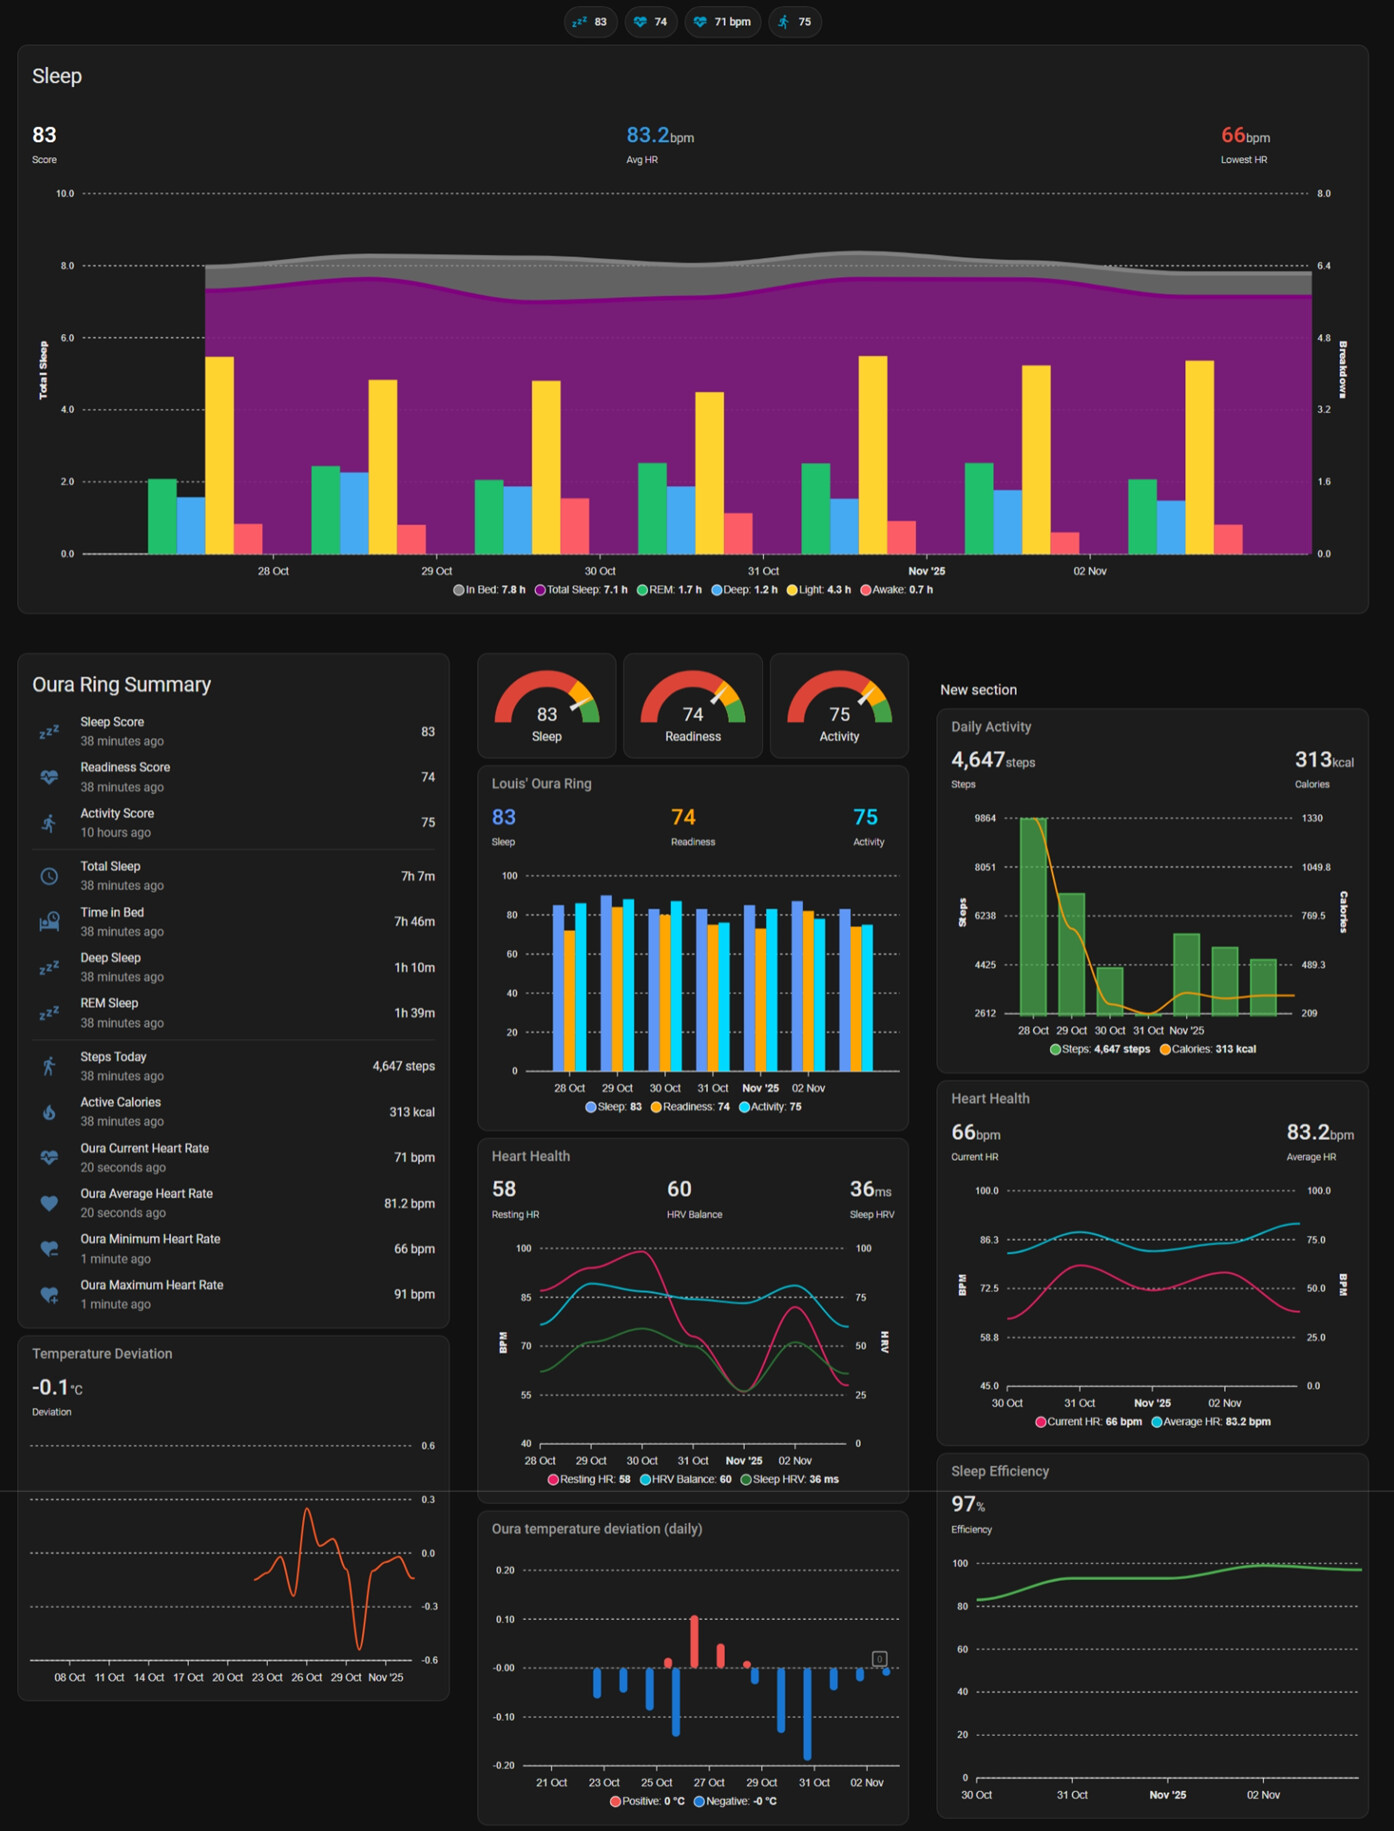This screenshot has width=1394, height=1831.
Task: Click the heart pulse icon beside Oura Current Heart Rate
Action: click(49, 1157)
